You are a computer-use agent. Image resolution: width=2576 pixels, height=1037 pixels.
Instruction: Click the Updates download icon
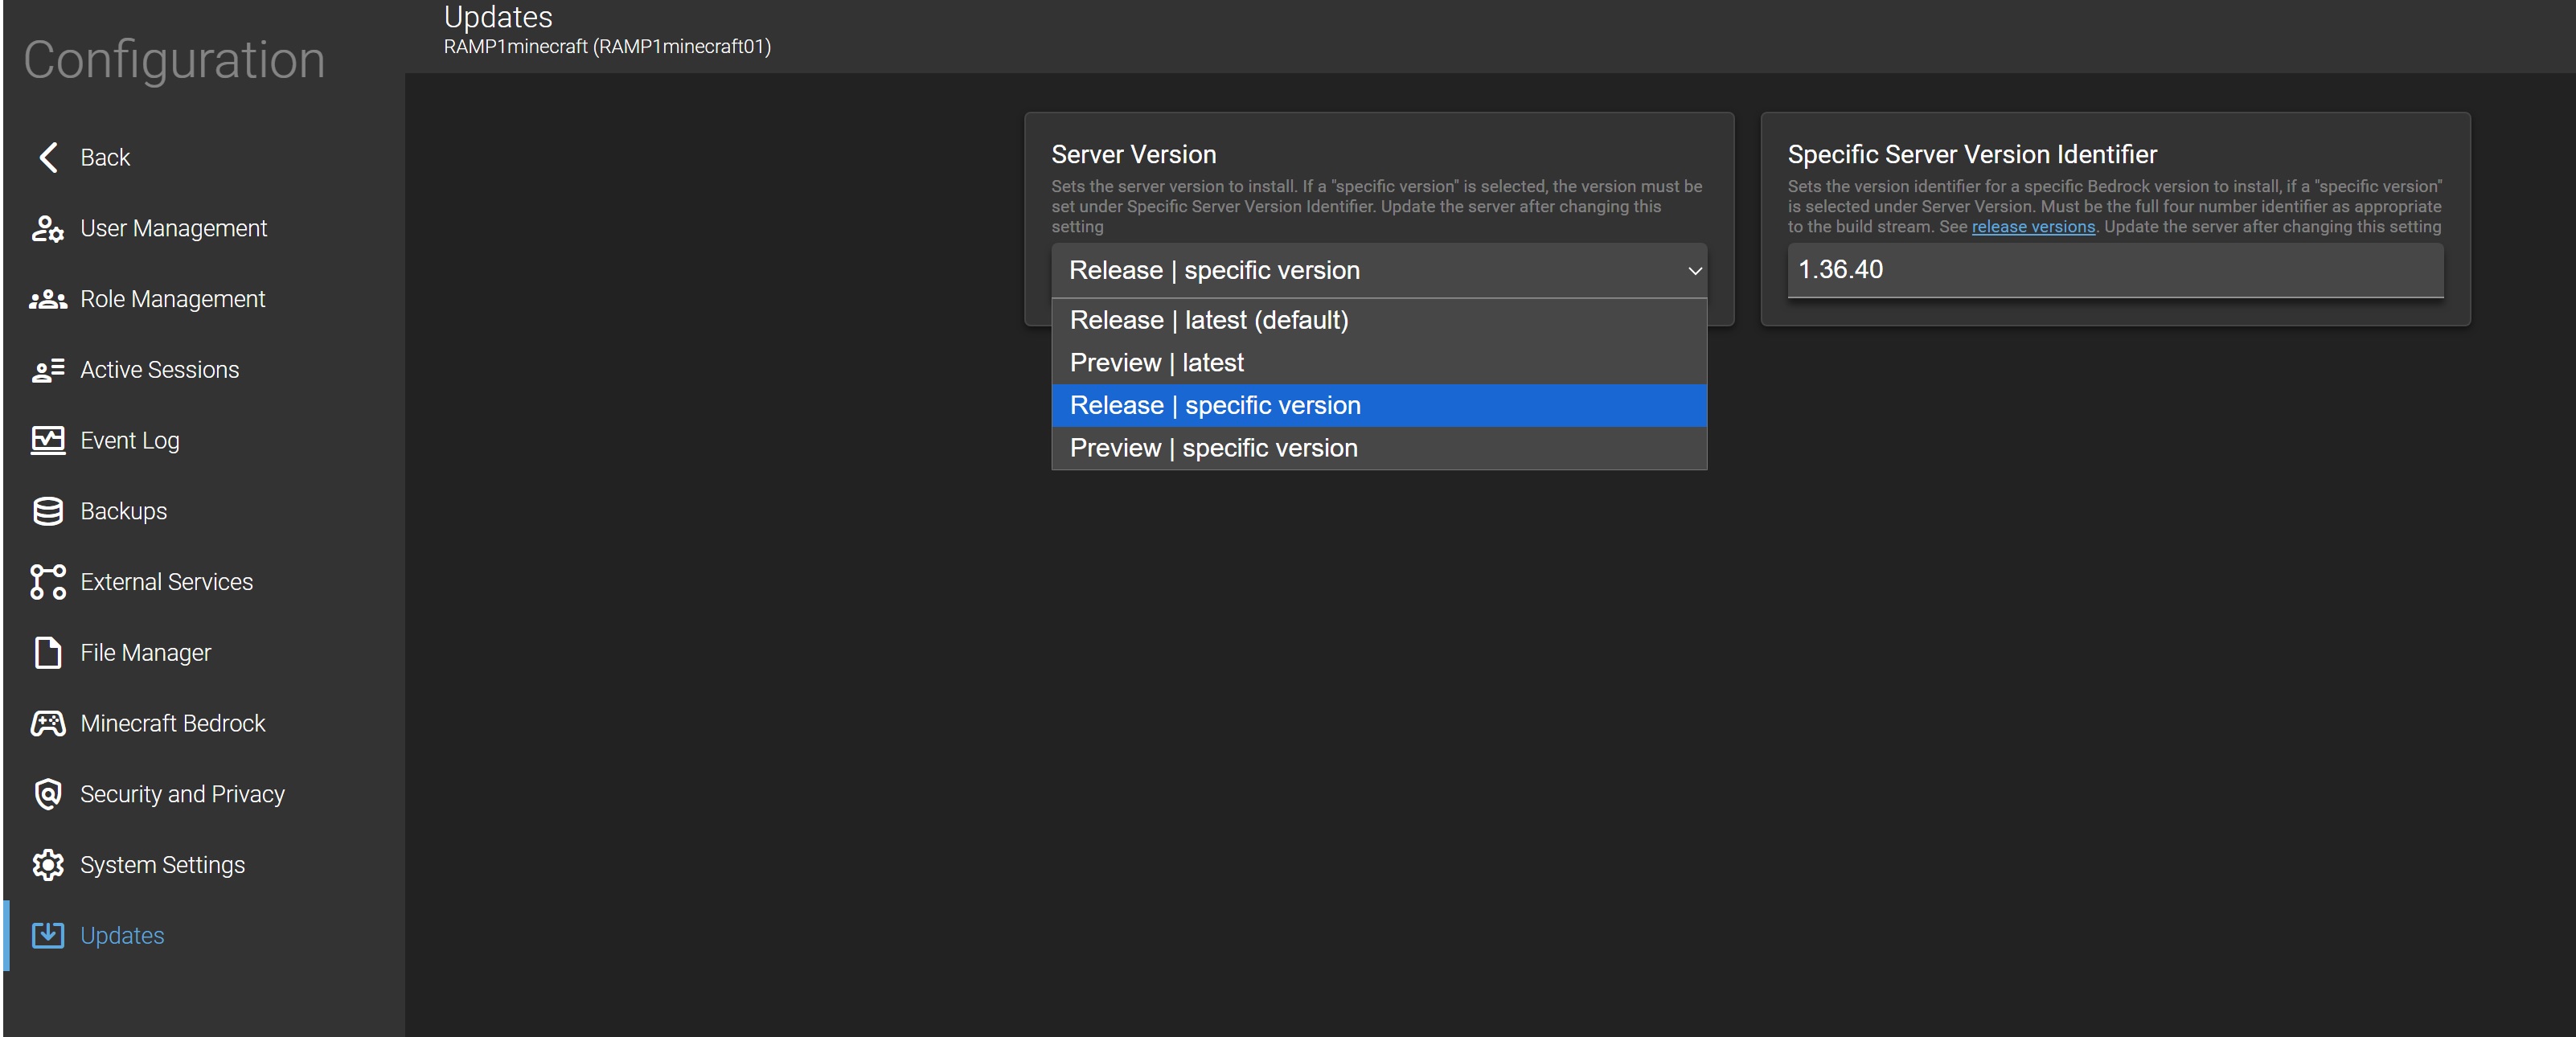tap(47, 935)
